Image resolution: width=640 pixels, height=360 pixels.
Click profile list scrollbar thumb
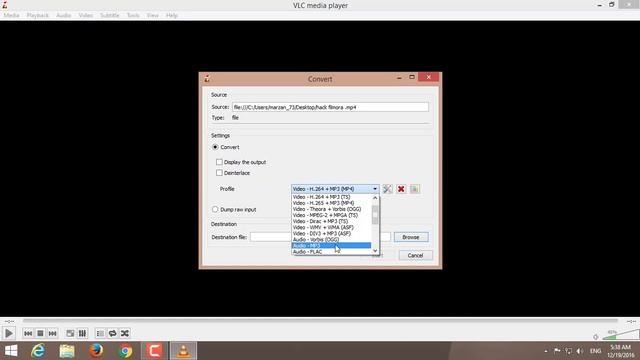click(x=375, y=215)
